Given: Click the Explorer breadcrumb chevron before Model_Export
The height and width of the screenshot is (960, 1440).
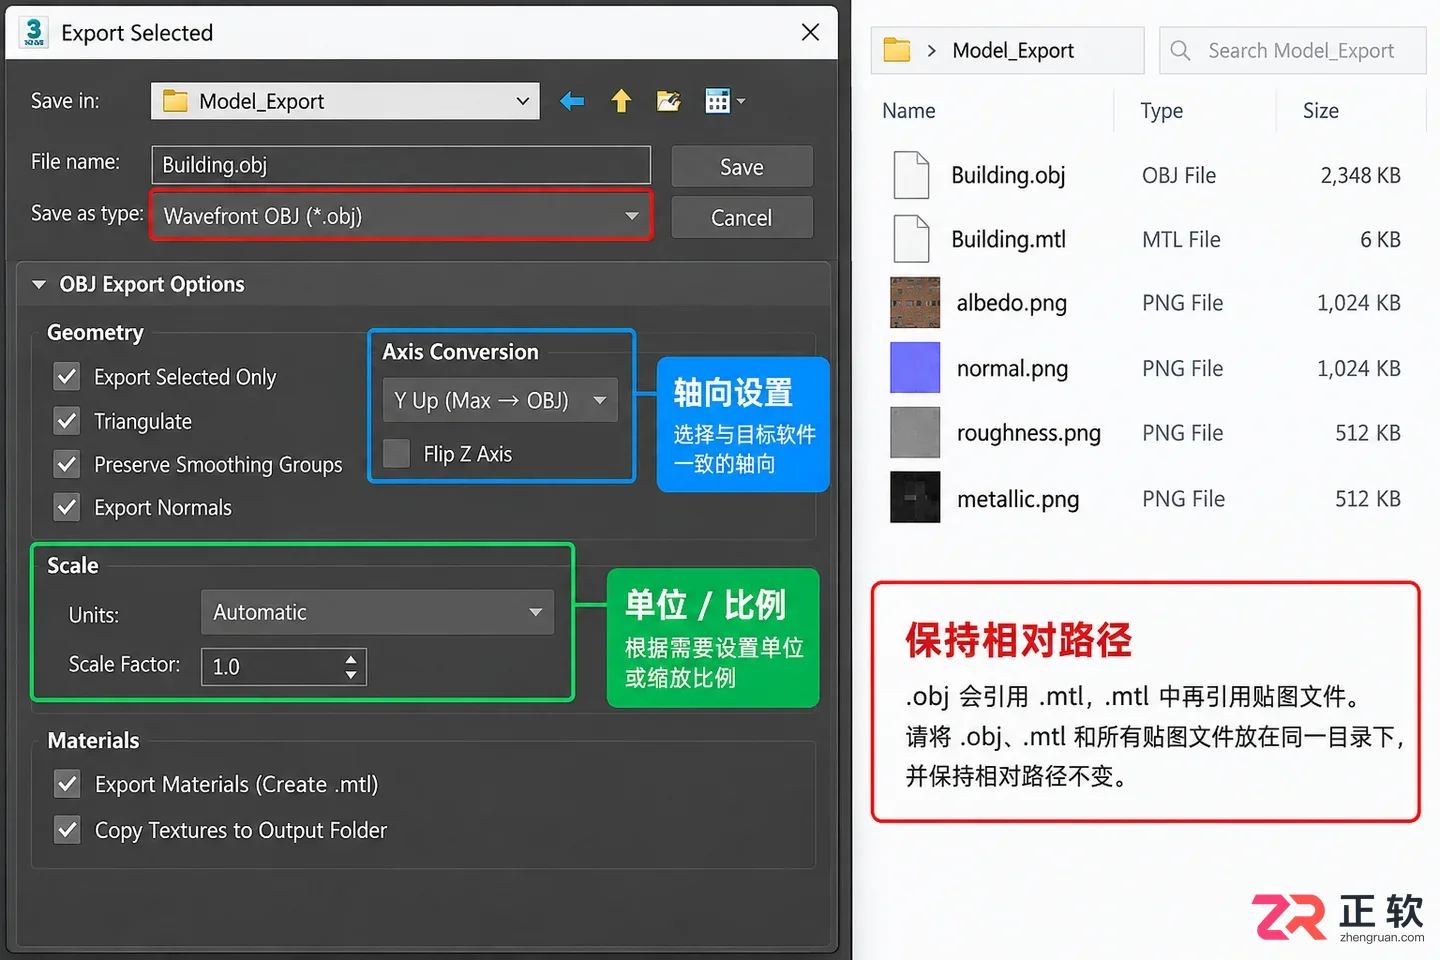Looking at the screenshot, I should click(931, 51).
